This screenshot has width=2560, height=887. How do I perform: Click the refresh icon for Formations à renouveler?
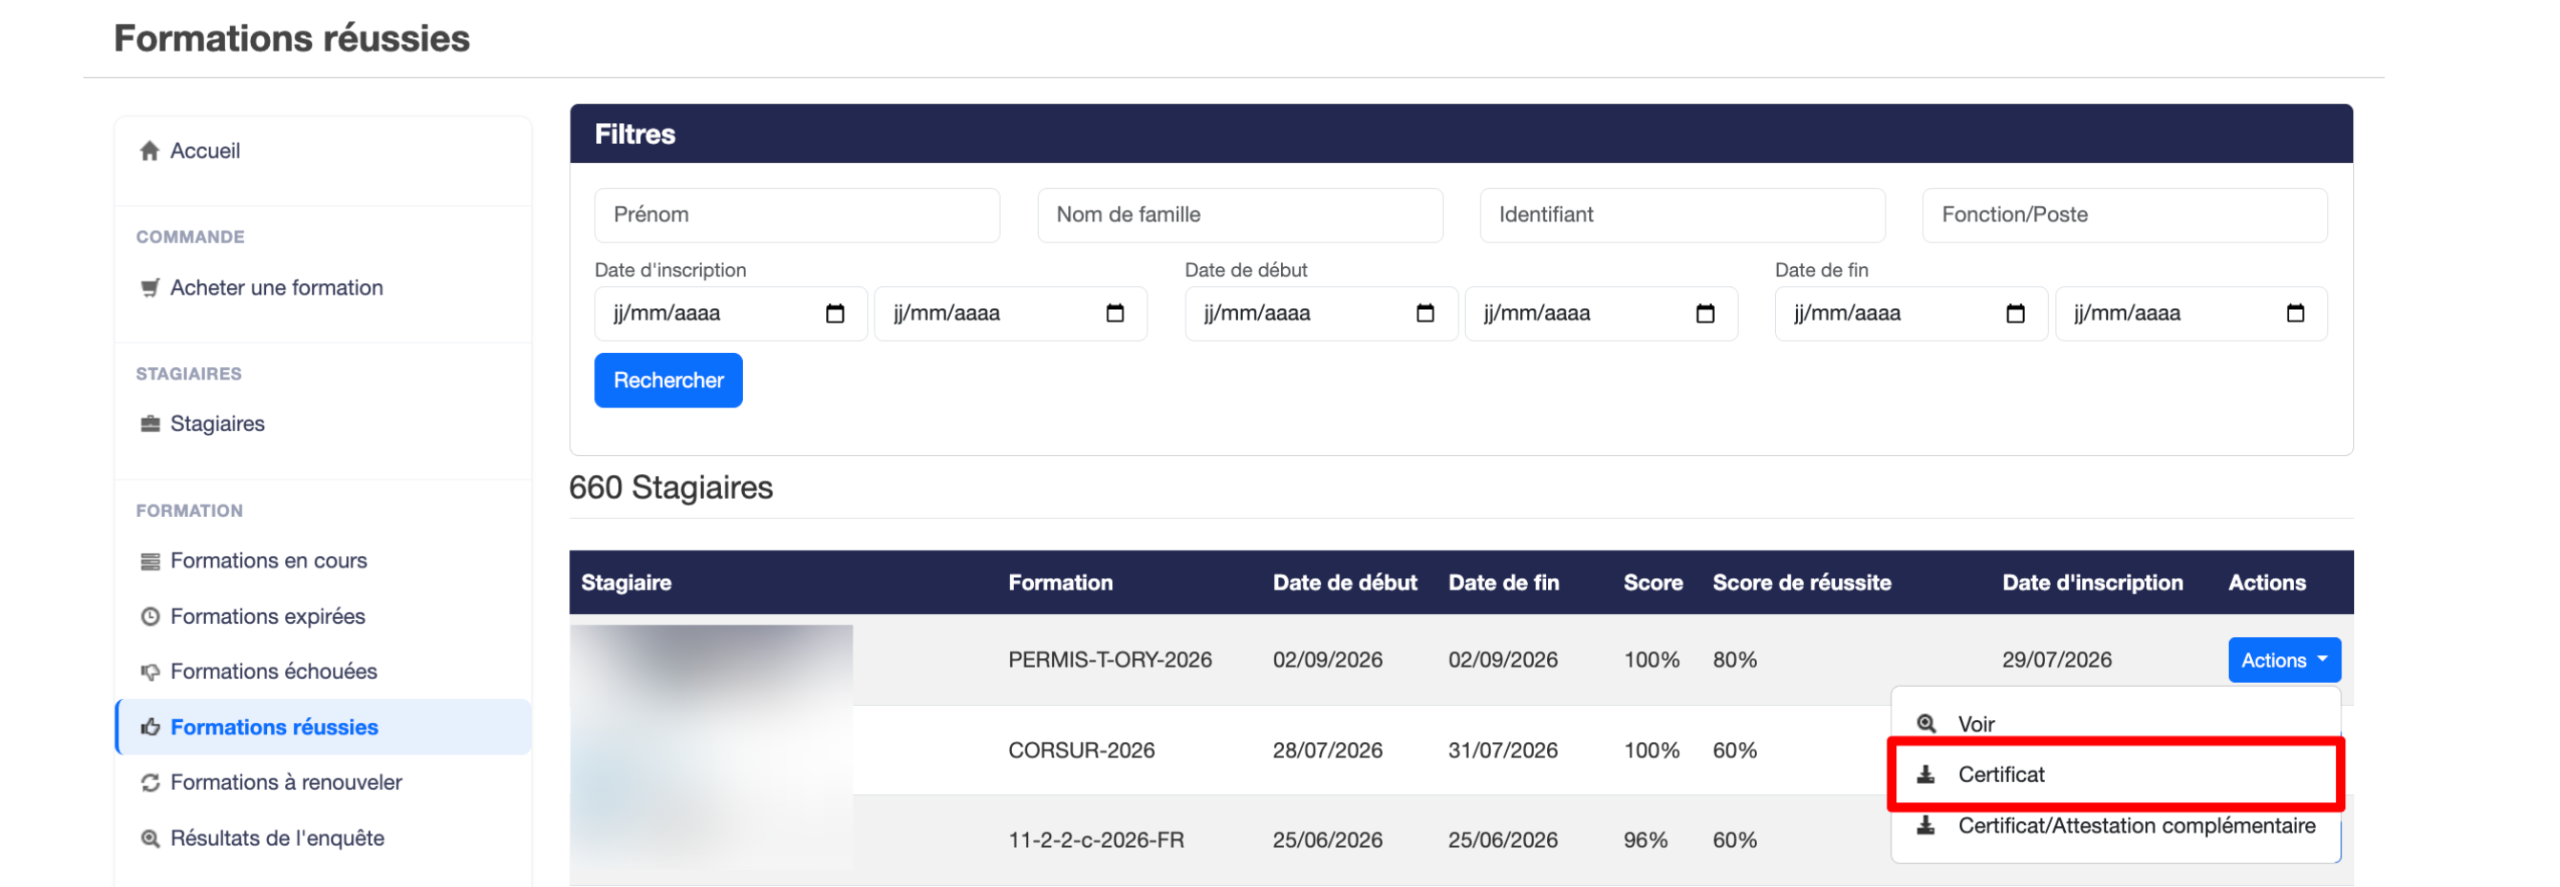(x=150, y=783)
